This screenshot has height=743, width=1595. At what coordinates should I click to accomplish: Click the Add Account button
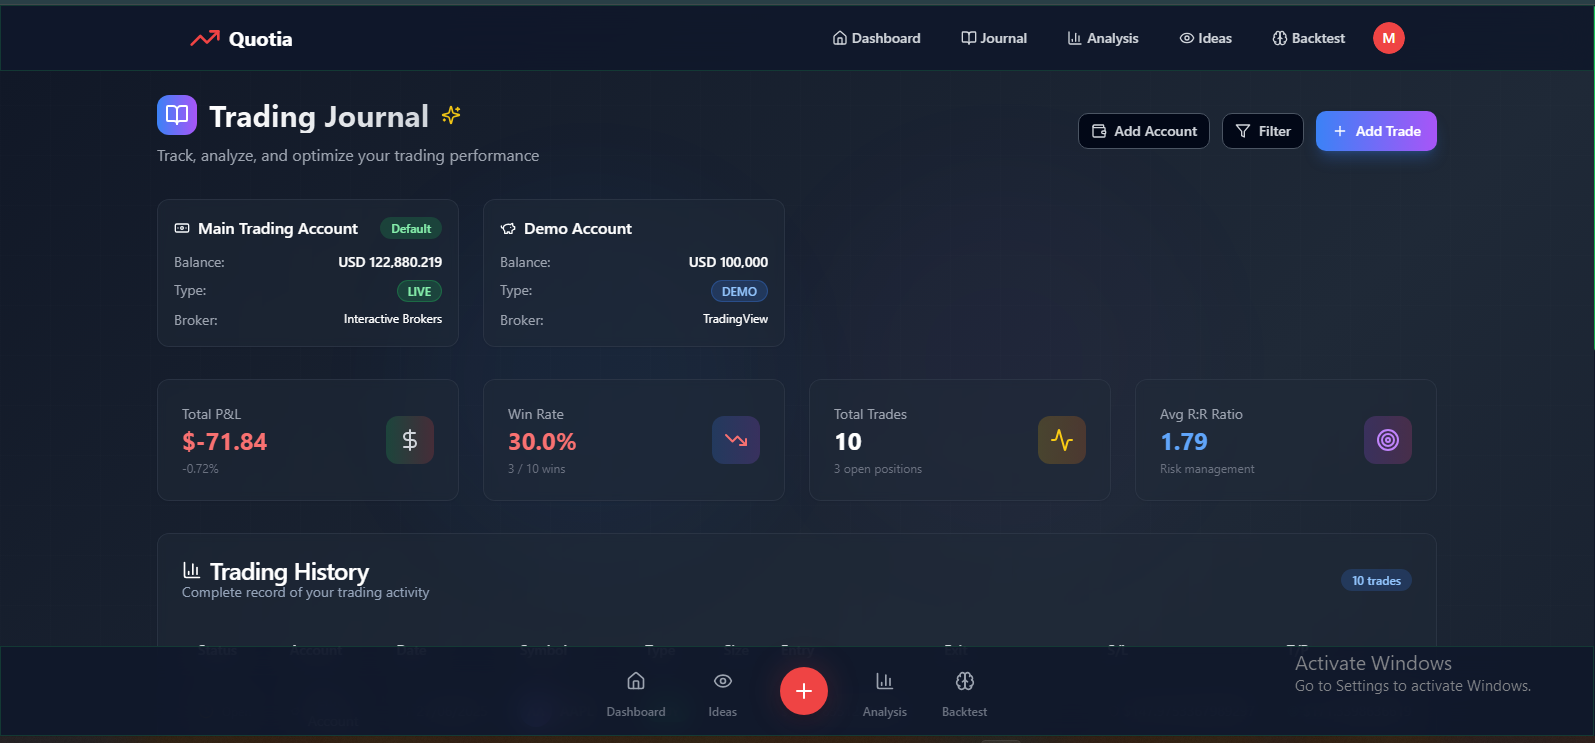1144,131
